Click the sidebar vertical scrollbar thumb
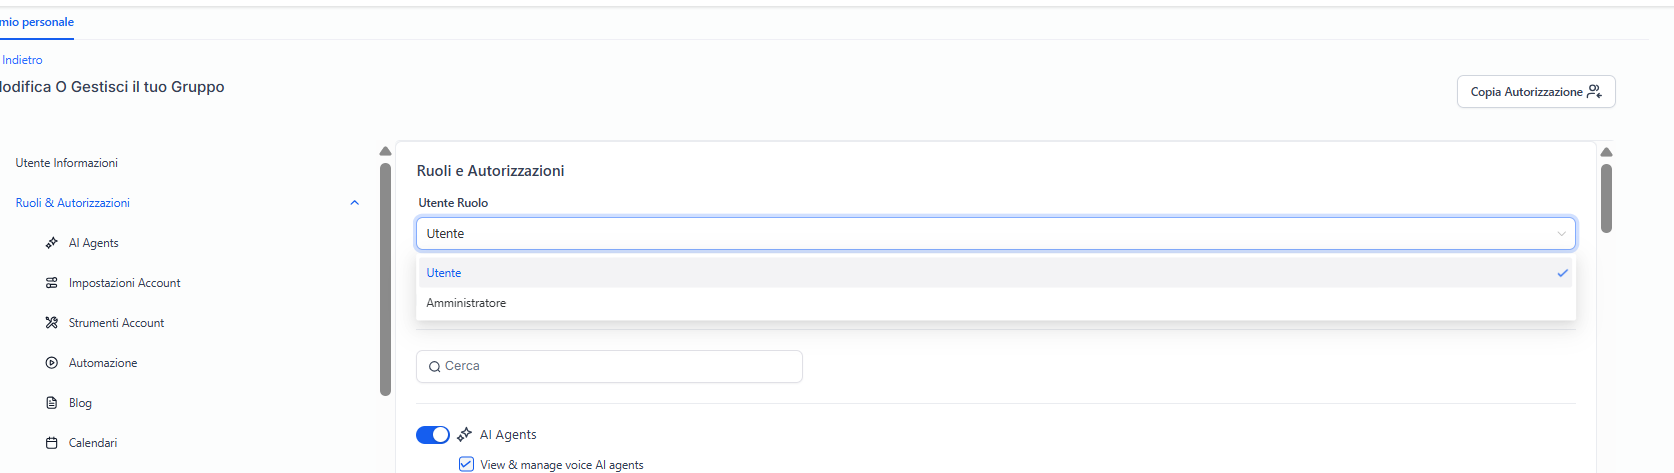This screenshot has height=473, width=1674. [385, 280]
